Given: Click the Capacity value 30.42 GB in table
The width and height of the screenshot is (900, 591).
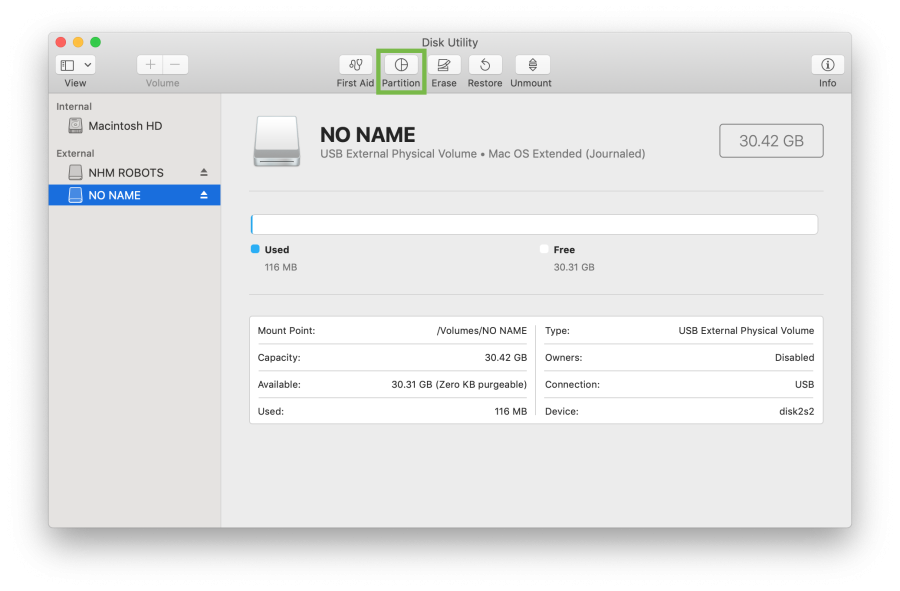Looking at the screenshot, I should tap(506, 357).
